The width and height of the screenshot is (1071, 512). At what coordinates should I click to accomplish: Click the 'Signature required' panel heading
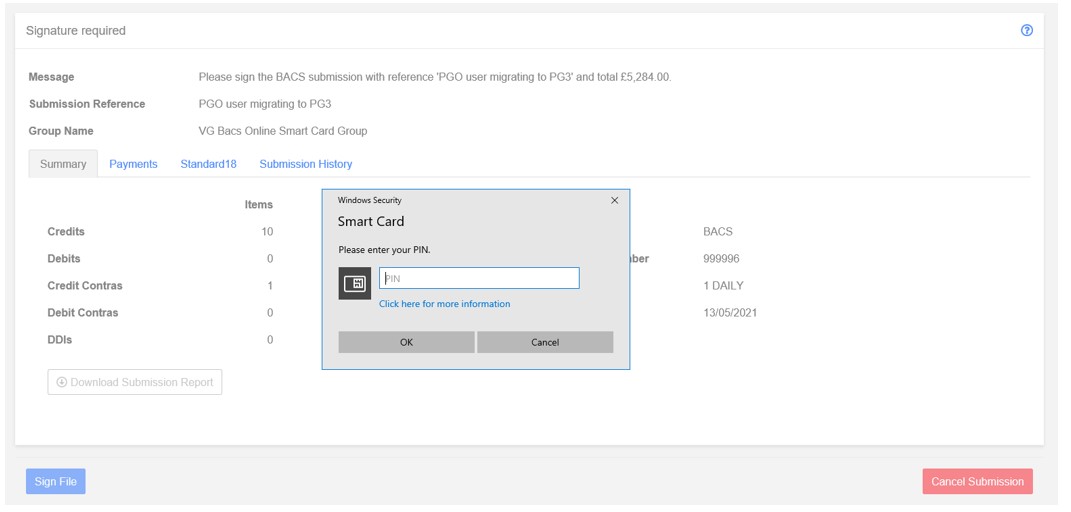tap(76, 31)
